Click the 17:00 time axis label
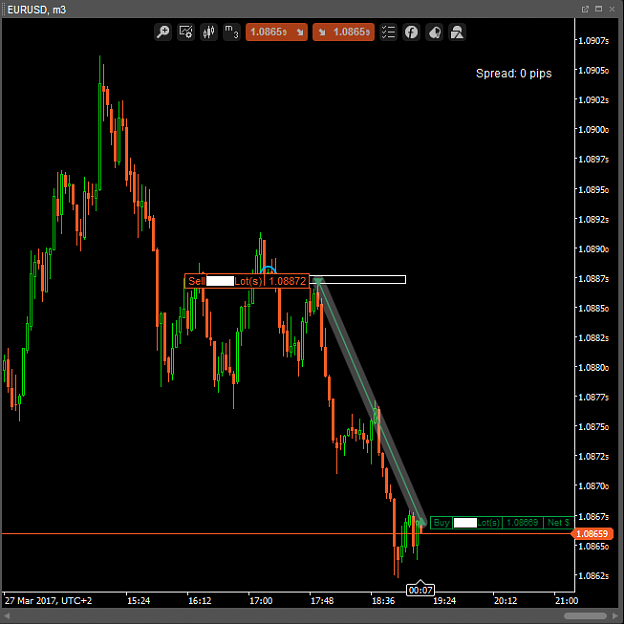The width and height of the screenshot is (625, 625). (261, 601)
